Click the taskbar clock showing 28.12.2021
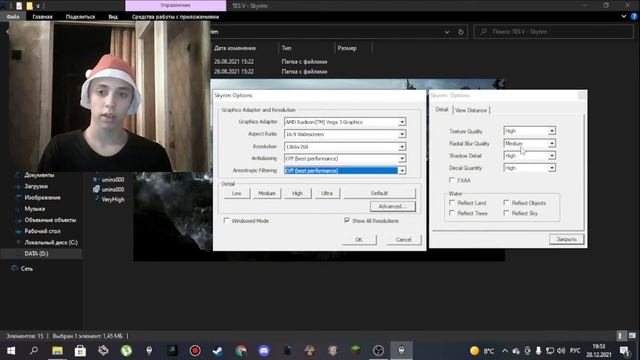The image size is (640, 360). tap(599, 351)
